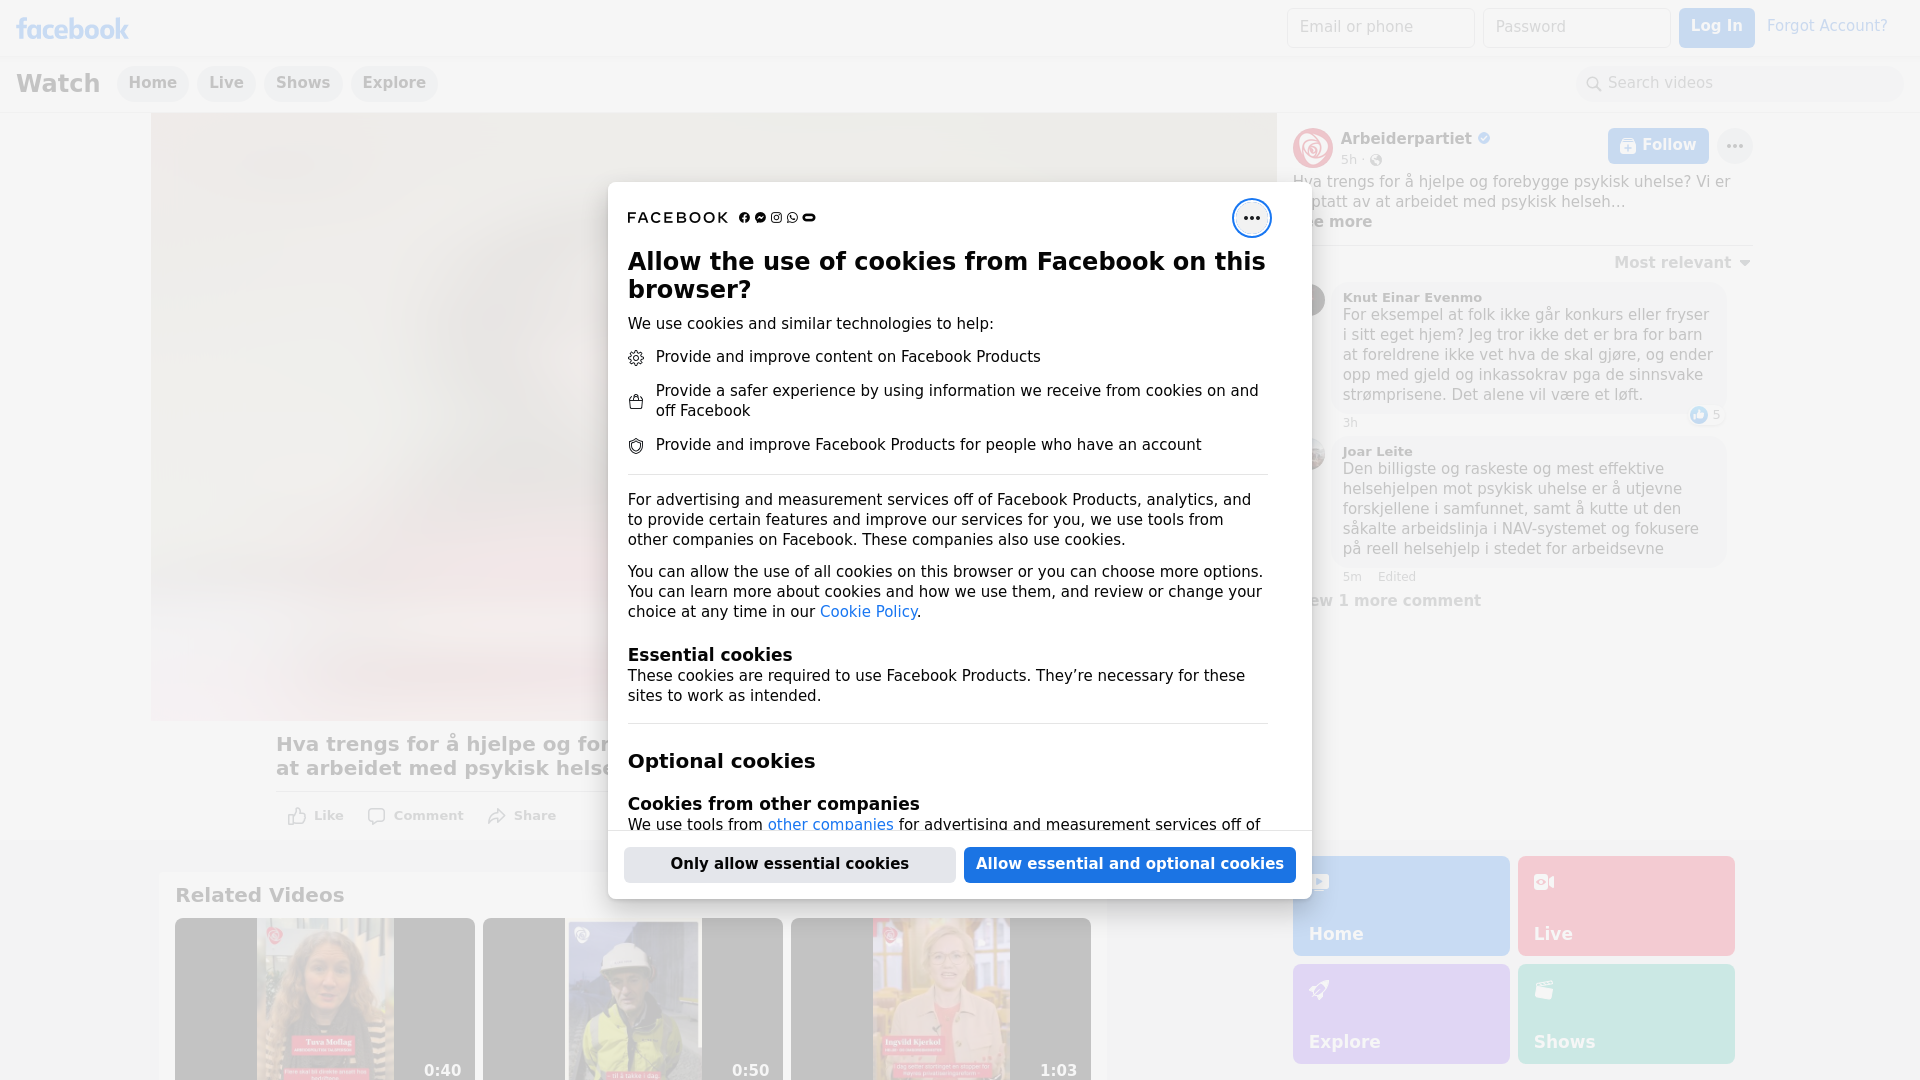Expand the Most relevant comment sort dropdown

pyautogui.click(x=1682, y=263)
